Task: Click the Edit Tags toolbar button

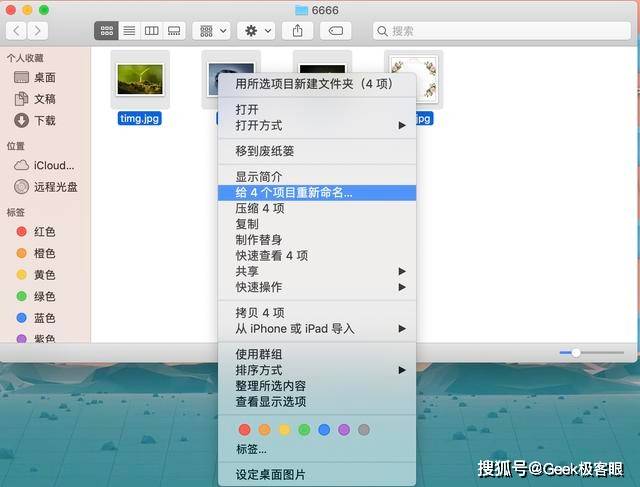Action: click(x=336, y=31)
